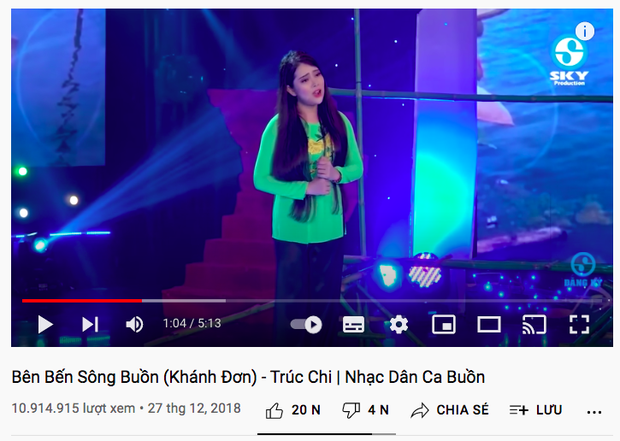Switch to theater mode

tap(489, 324)
